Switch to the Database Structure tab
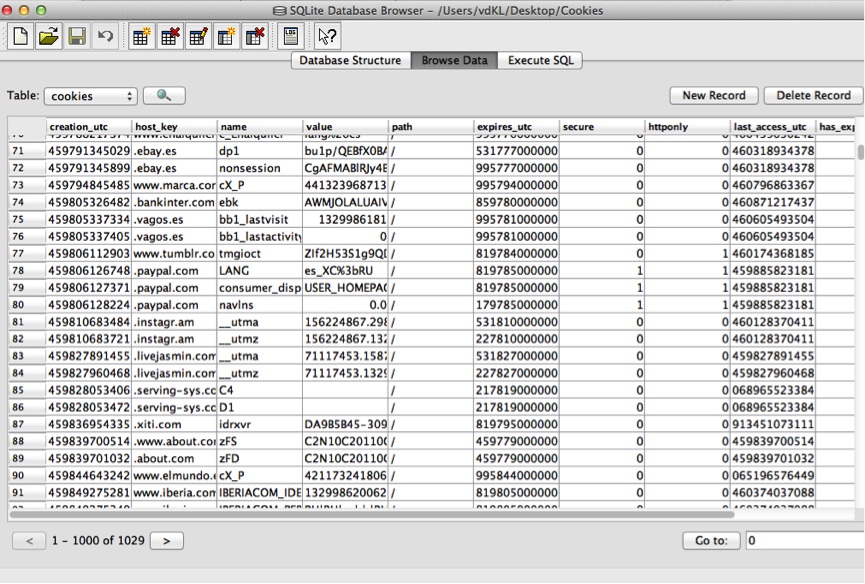Viewport: 865px width, 584px height. (x=350, y=60)
